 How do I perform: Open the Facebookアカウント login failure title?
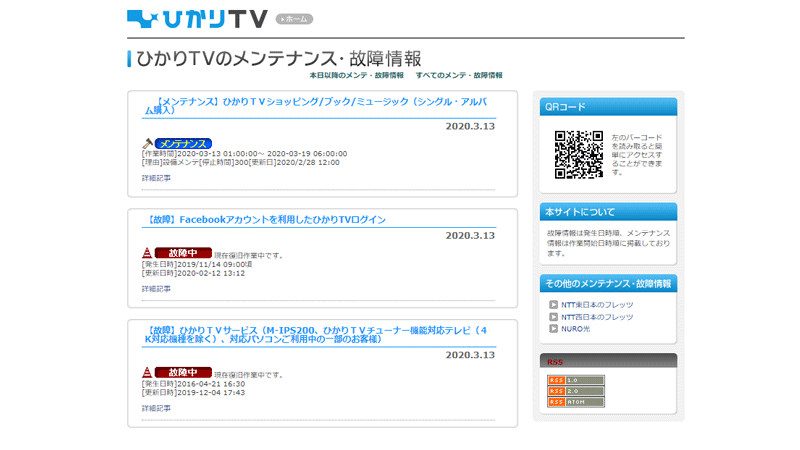click(x=266, y=220)
